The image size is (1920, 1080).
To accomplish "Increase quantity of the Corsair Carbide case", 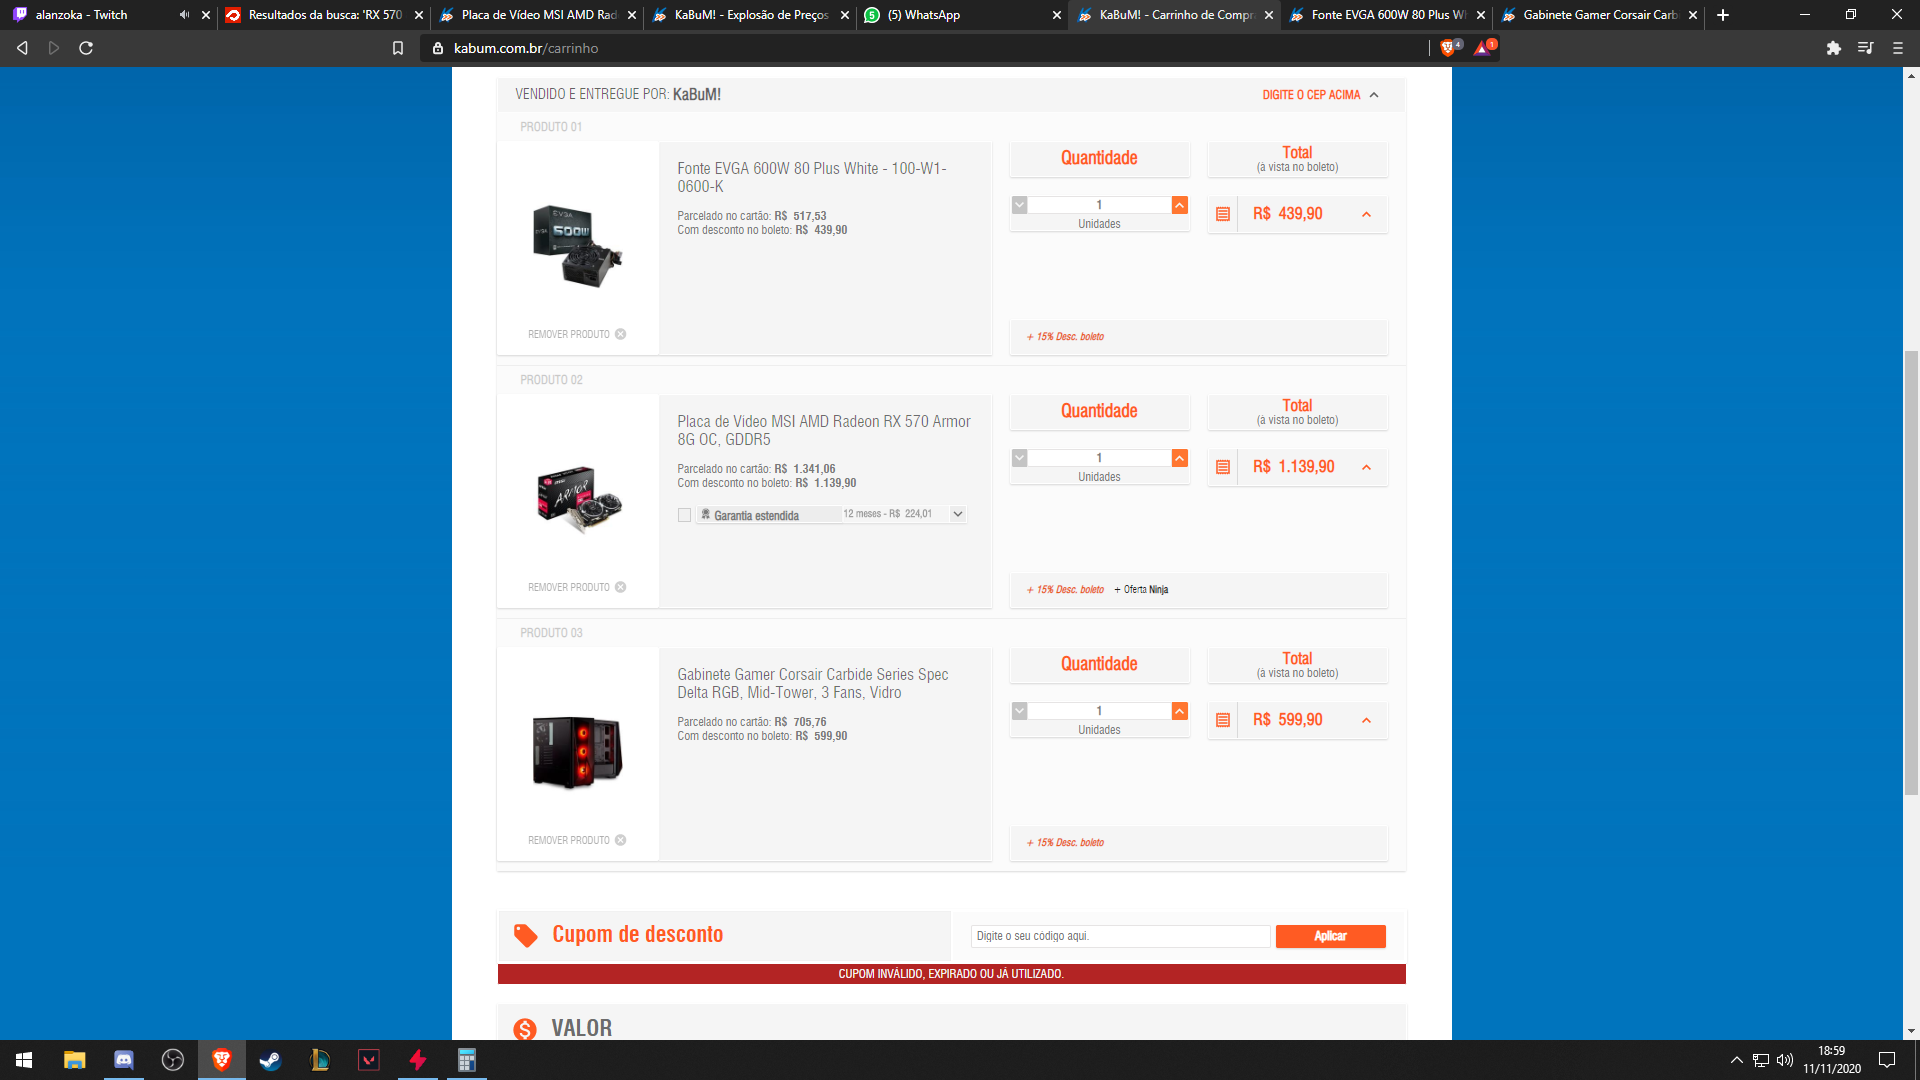I will (1180, 711).
